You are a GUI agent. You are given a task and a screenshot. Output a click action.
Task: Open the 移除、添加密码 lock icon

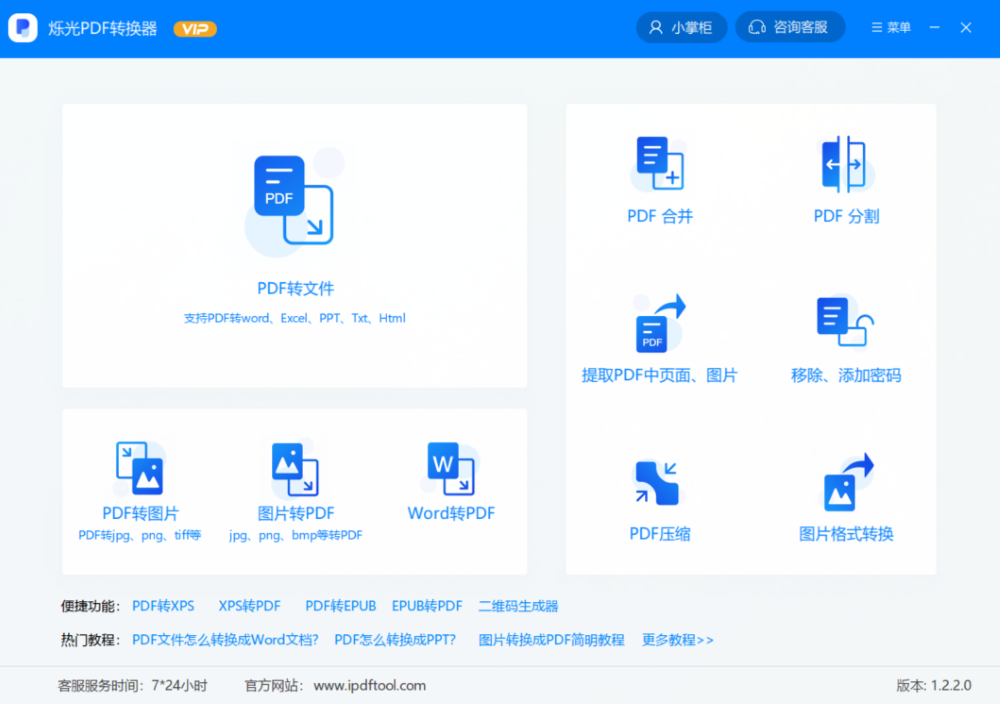(845, 322)
